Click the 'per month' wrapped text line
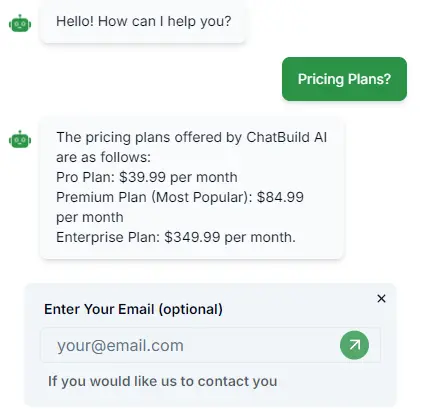 tap(90, 218)
